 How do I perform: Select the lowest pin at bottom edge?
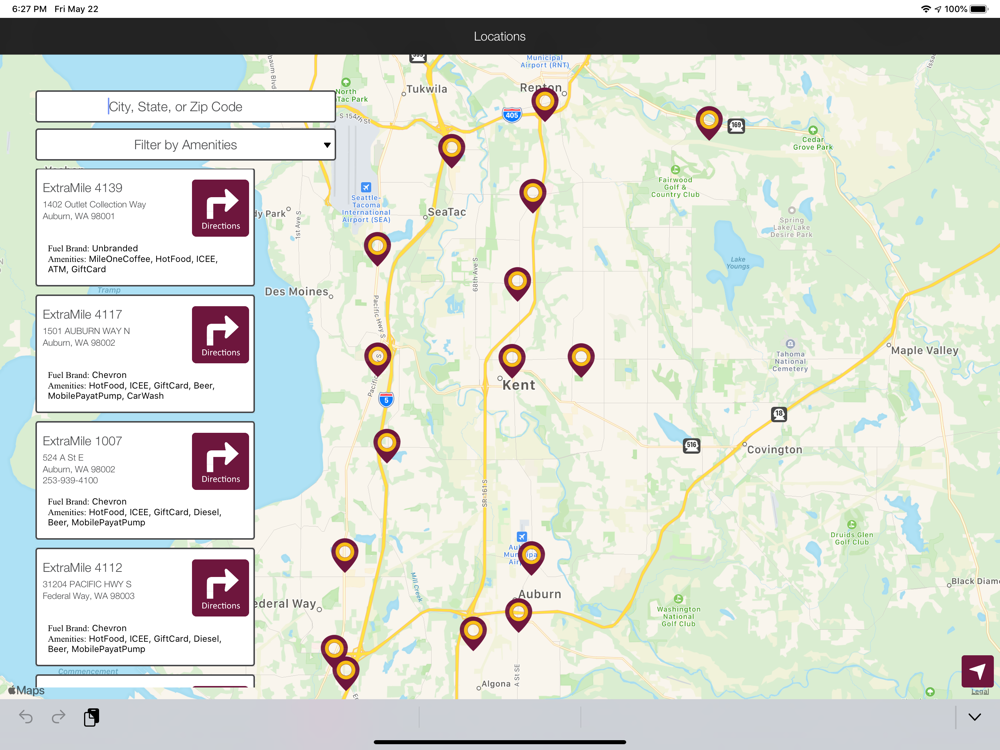click(x=346, y=673)
